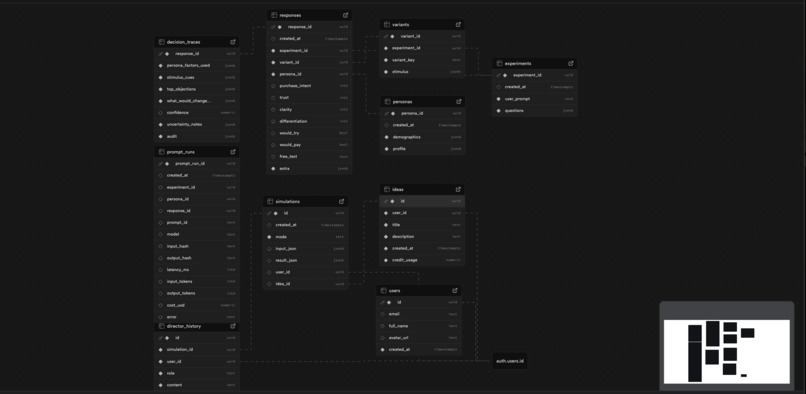Viewport: 806px width, 394px height.
Task: Select the cost_usd column in prompt_runs
Action: (x=197, y=305)
